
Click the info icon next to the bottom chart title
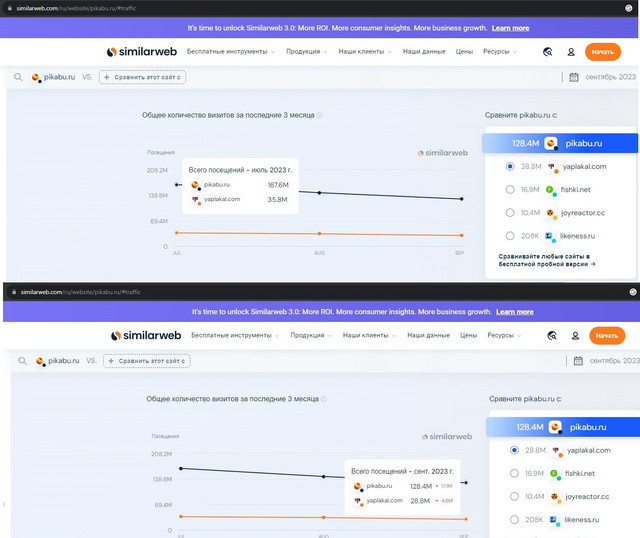pyautogui.click(x=324, y=399)
